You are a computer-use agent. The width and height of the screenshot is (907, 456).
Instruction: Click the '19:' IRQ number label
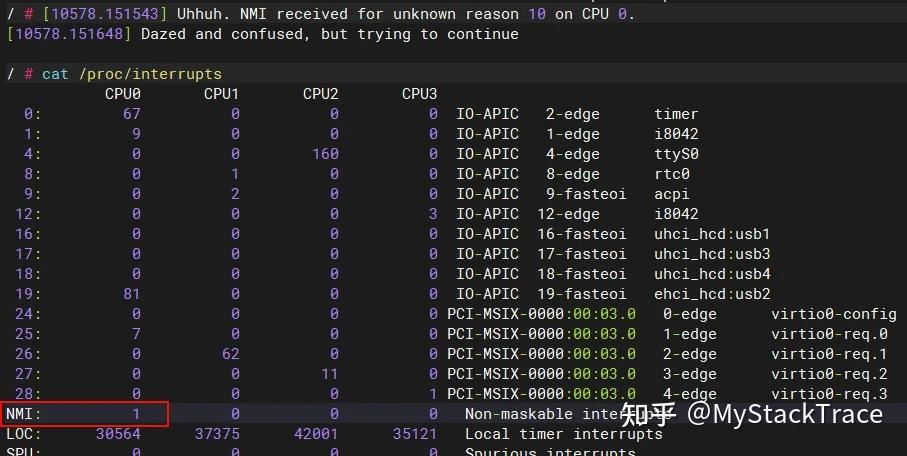pyautogui.click(x=28, y=294)
